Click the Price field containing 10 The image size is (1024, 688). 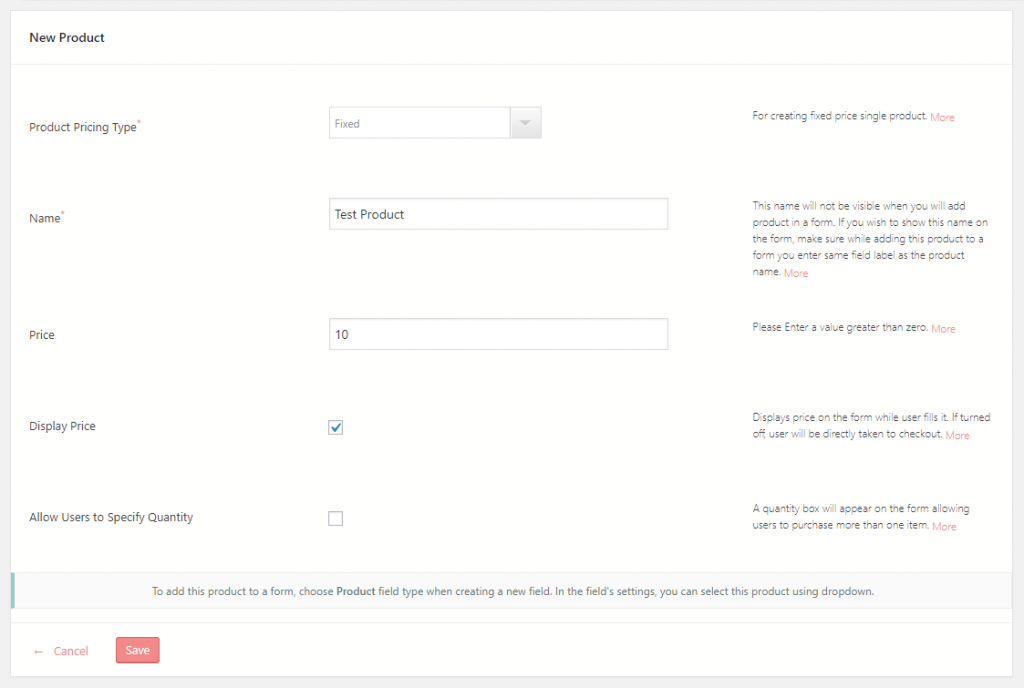[x=498, y=333]
